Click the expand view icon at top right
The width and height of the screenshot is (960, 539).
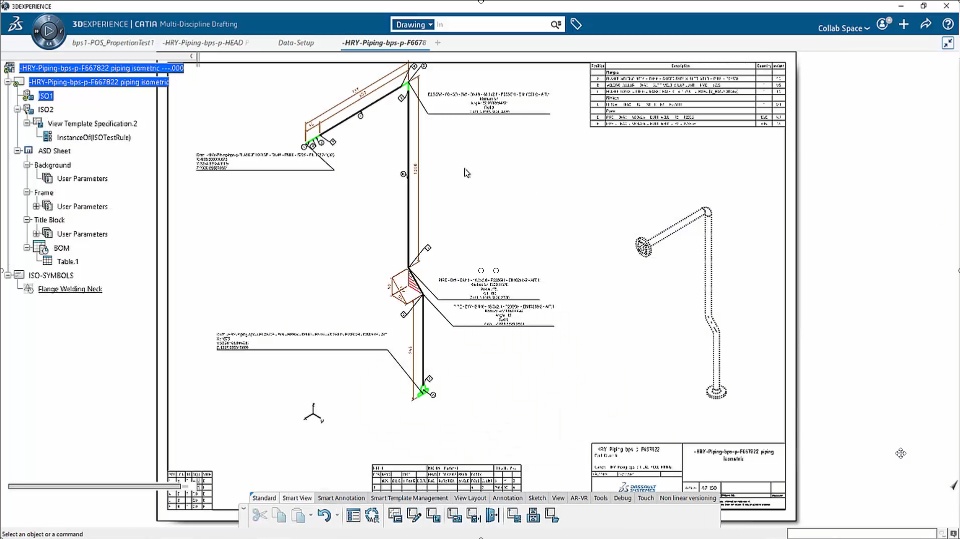tap(948, 43)
